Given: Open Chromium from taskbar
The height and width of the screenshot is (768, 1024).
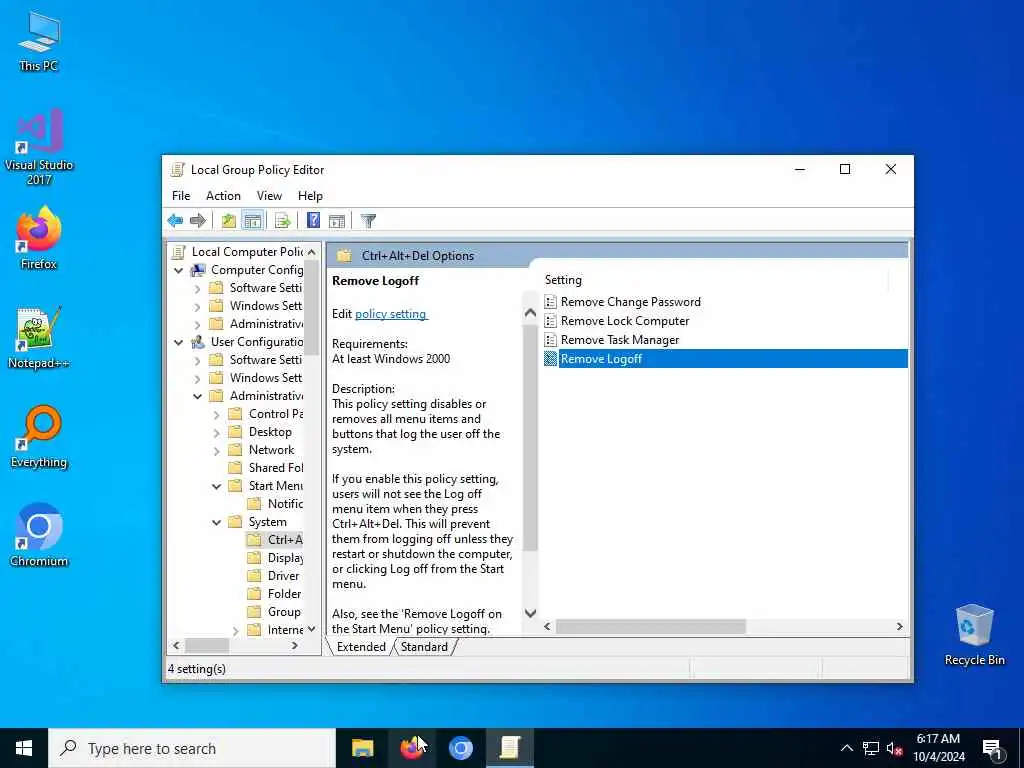Looking at the screenshot, I should pyautogui.click(x=460, y=748).
